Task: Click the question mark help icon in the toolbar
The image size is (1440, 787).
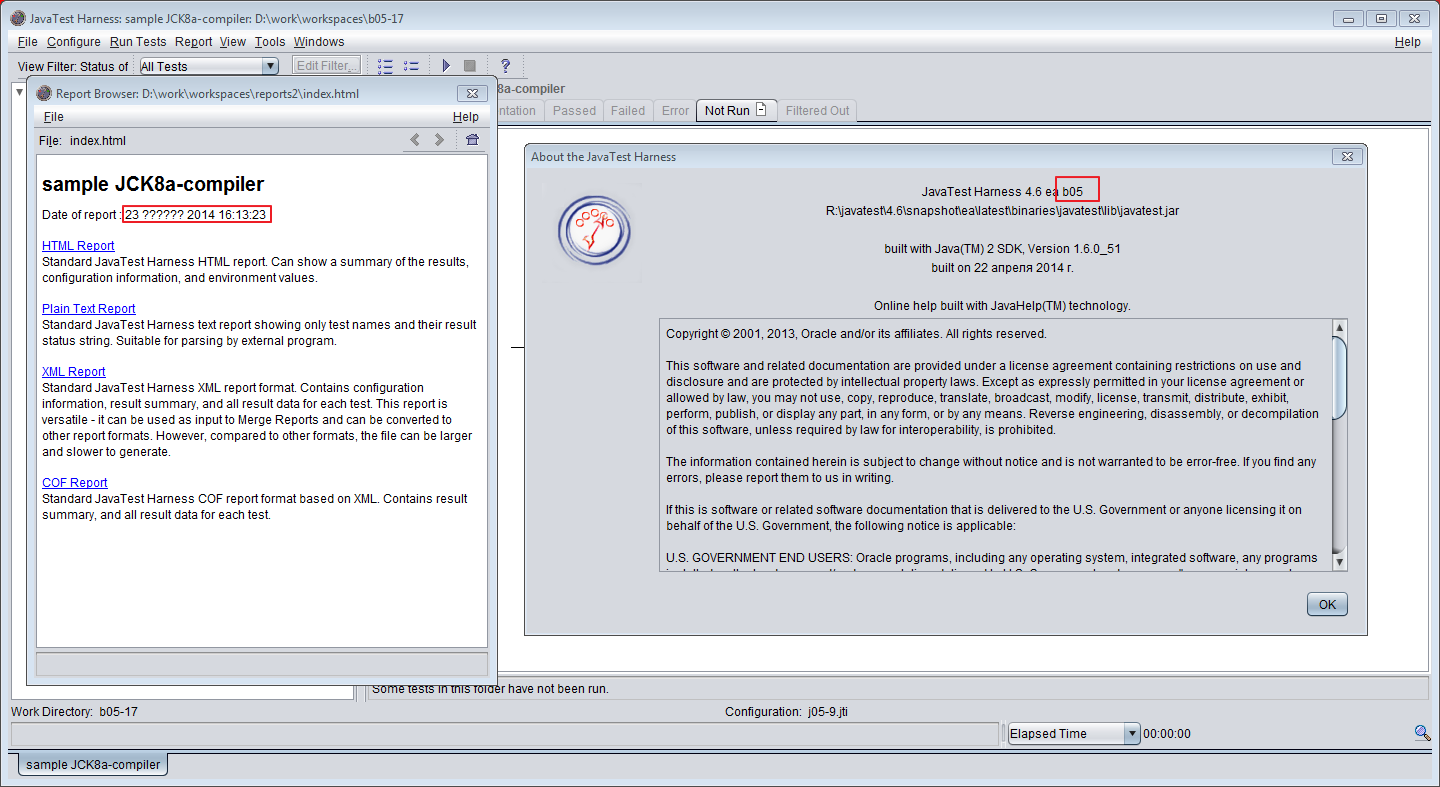Action: tap(505, 66)
